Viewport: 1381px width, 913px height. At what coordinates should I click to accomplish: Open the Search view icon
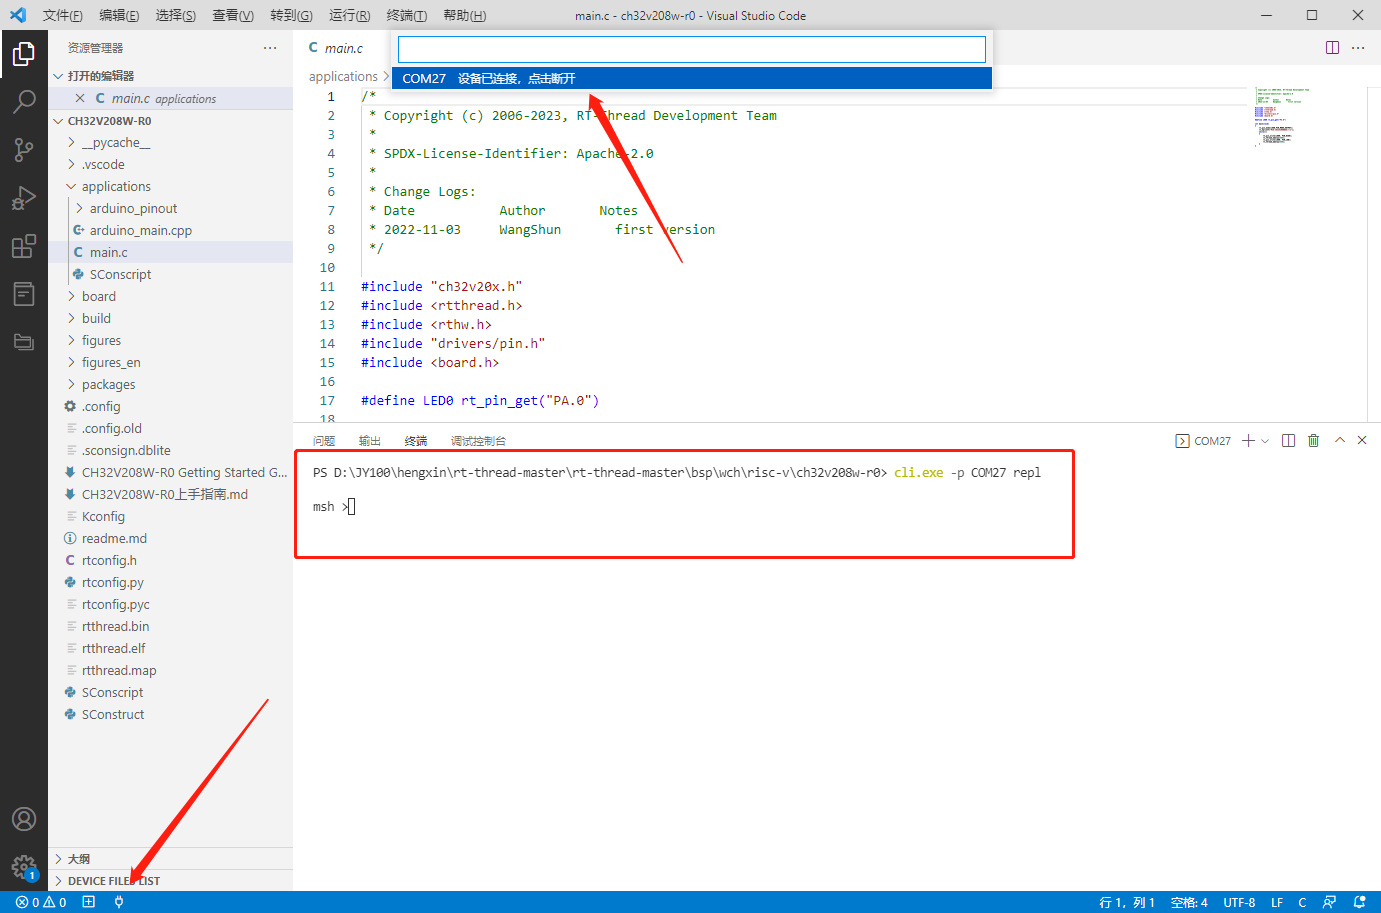point(24,102)
